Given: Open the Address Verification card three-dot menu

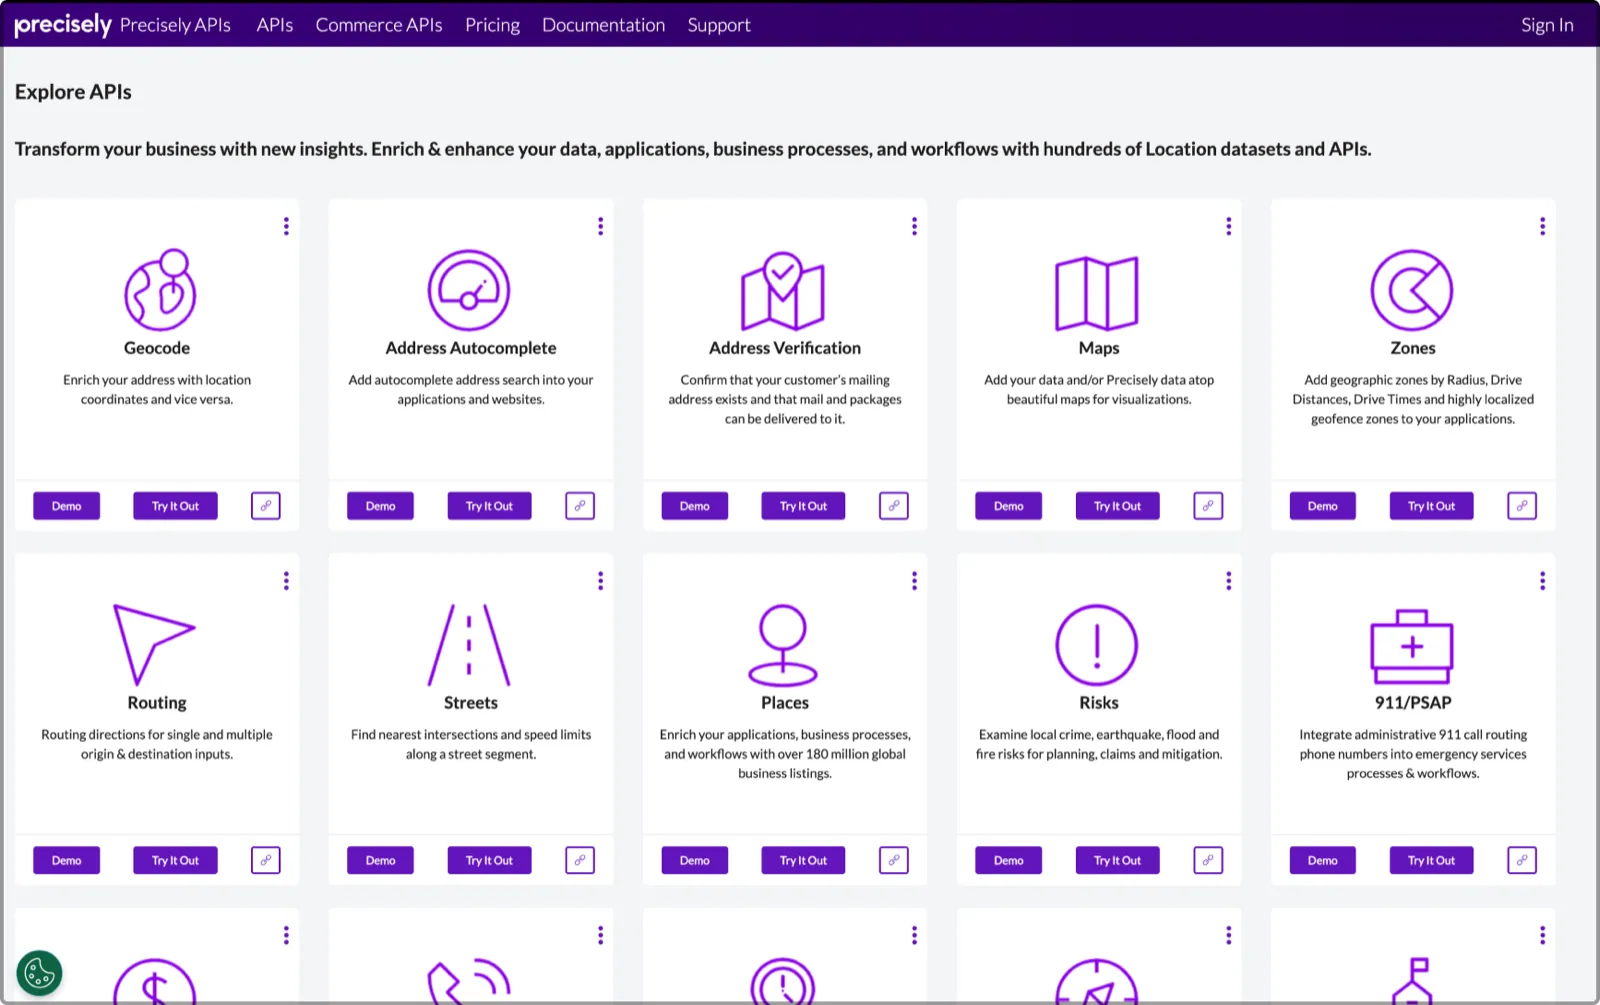Looking at the screenshot, I should (914, 226).
